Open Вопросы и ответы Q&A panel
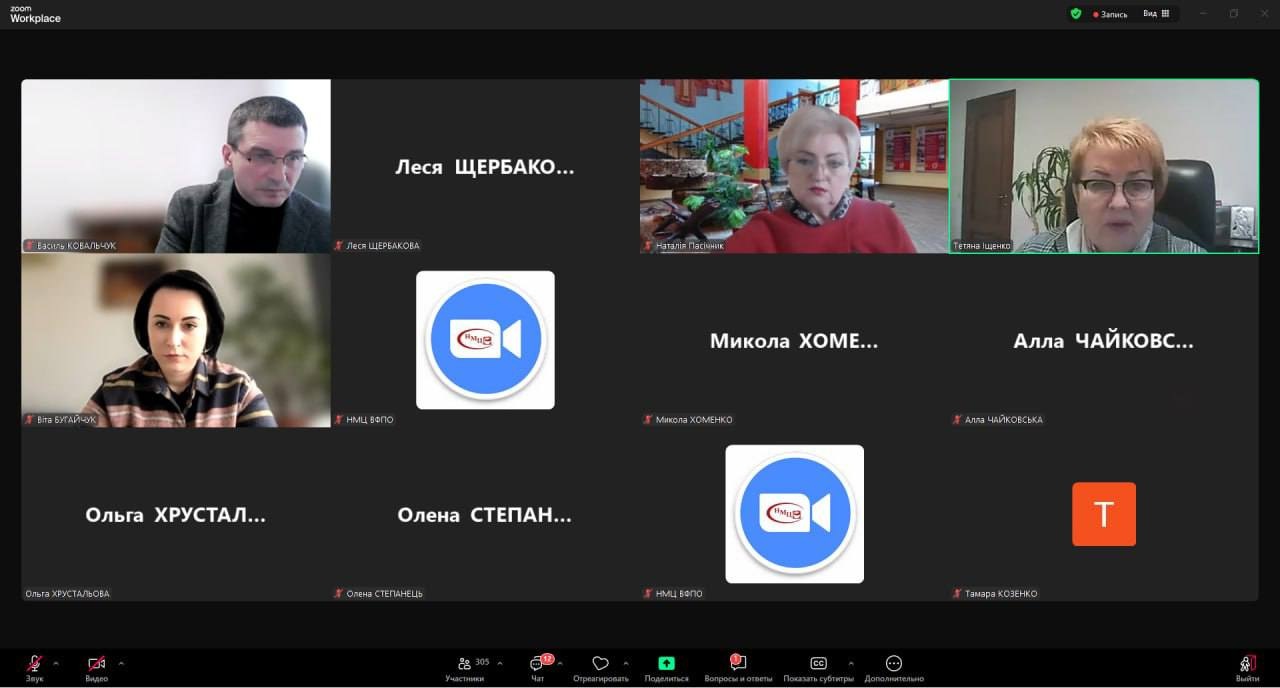This screenshot has height=688, width=1280. [738, 668]
